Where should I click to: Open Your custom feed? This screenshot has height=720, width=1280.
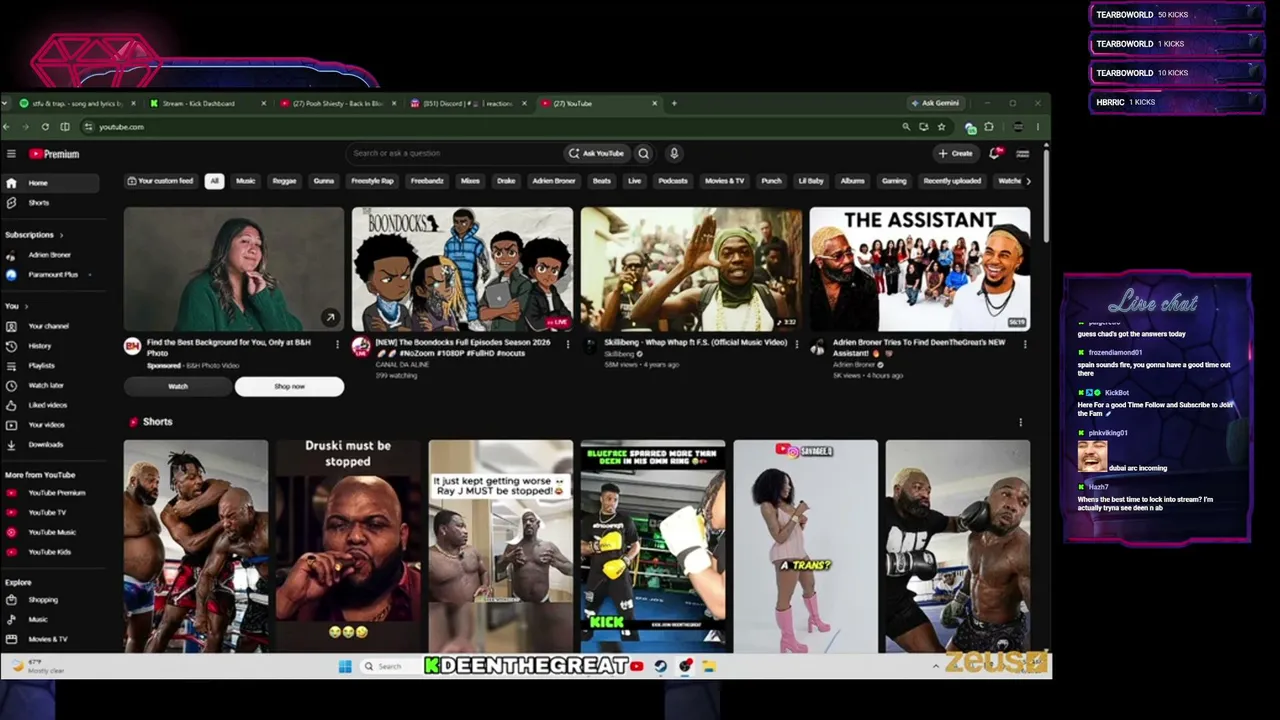[x=160, y=181]
